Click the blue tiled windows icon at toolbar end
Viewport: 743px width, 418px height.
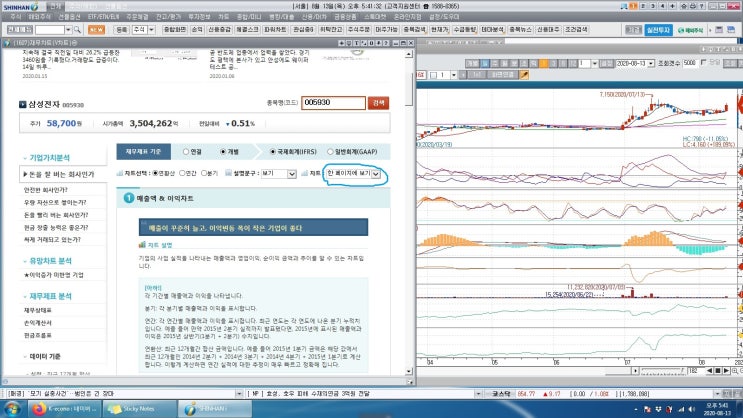coord(731,29)
